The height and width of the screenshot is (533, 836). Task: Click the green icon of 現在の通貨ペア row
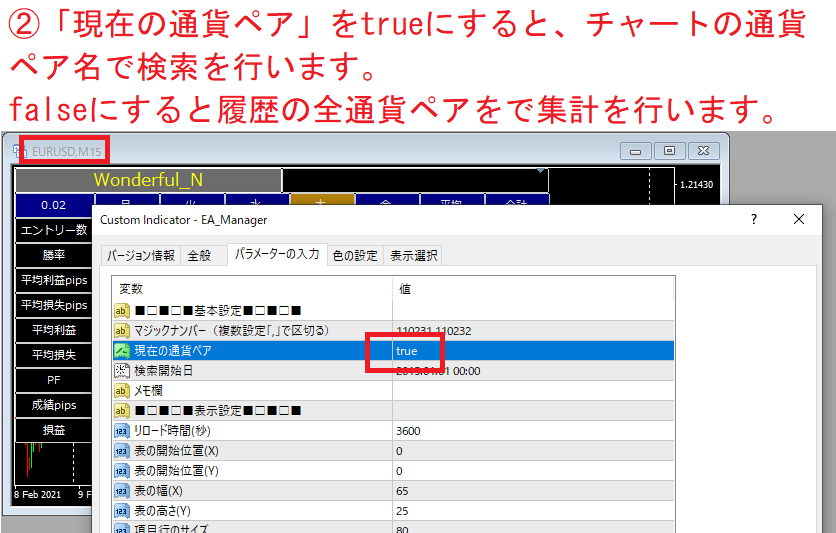[122, 351]
